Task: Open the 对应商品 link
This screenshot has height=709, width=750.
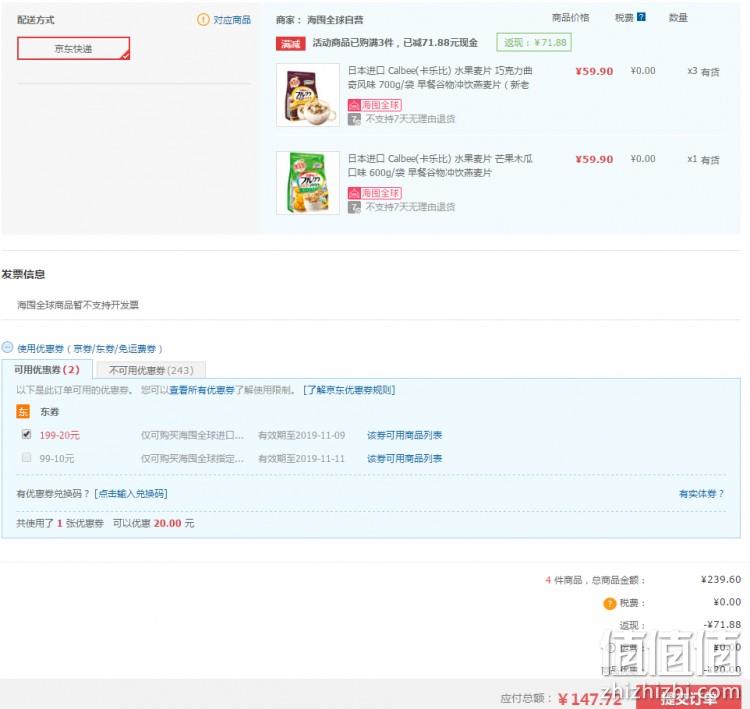Action: [x=232, y=20]
